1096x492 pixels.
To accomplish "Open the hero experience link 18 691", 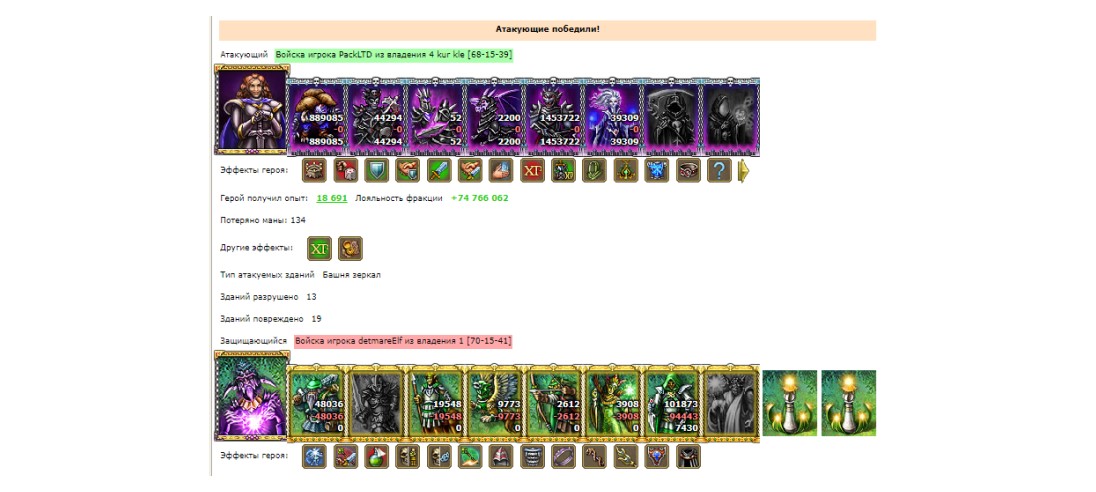I will 332,198.
